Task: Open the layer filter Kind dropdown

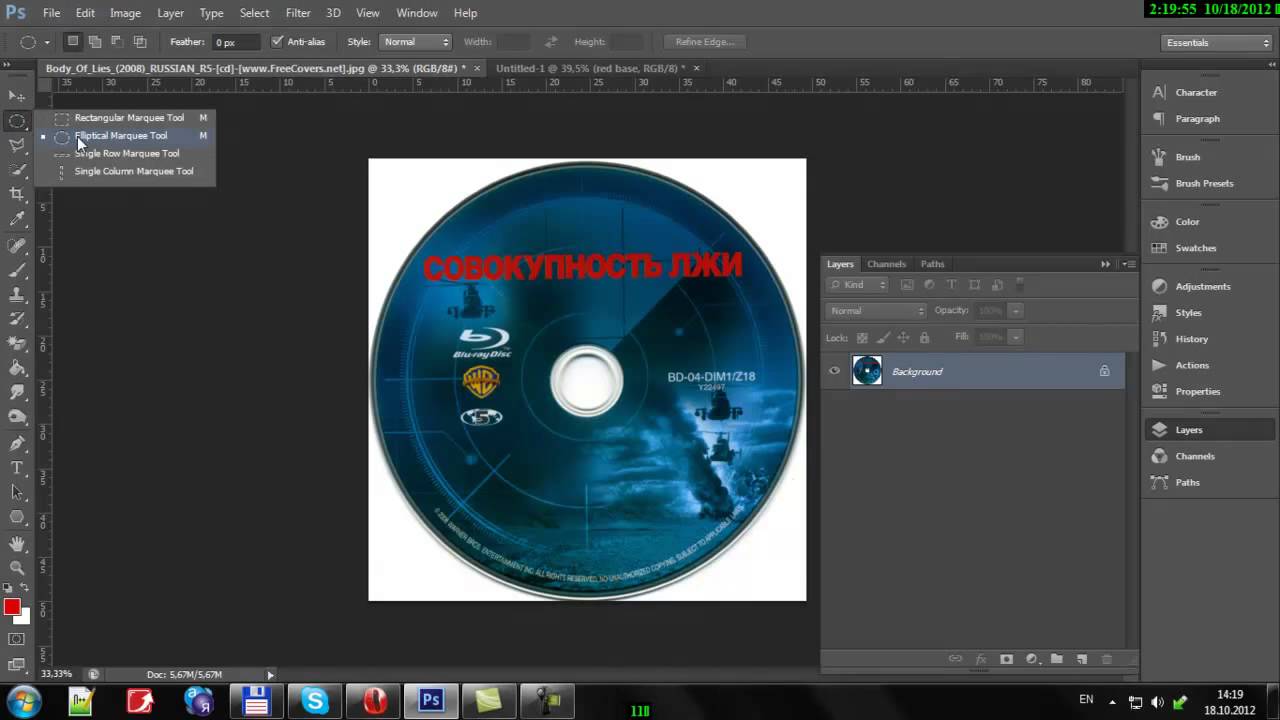Action: pos(858,285)
